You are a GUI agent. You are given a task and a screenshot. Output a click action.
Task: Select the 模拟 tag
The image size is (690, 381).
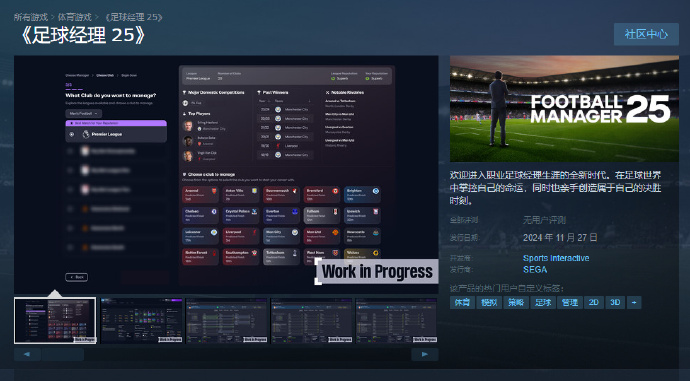tap(489, 303)
